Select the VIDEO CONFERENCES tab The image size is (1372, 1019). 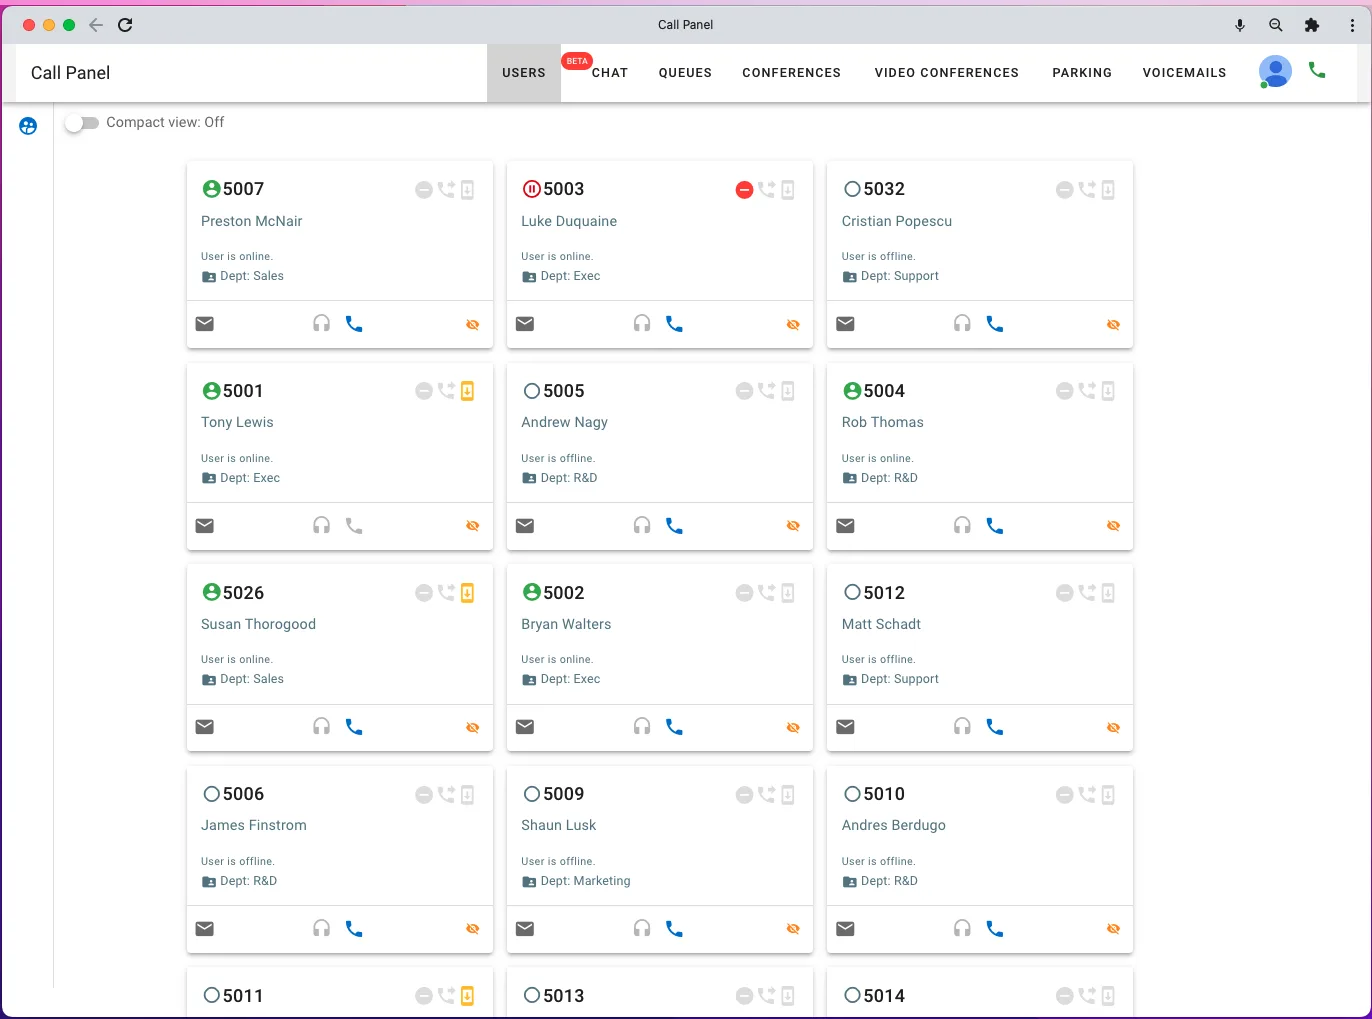pos(946,73)
